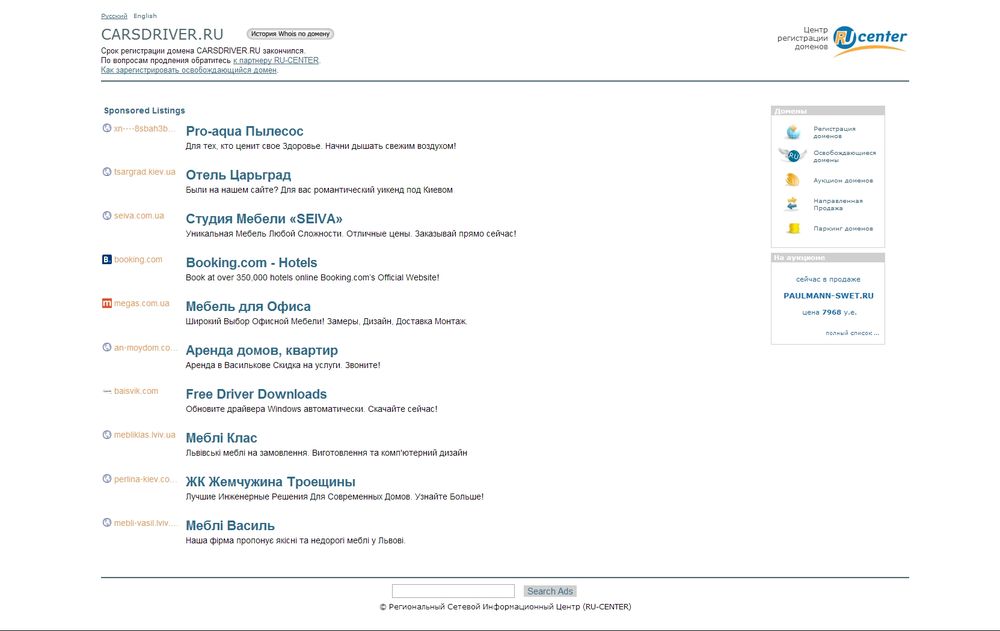Click the globe icon beside xn----8sbah3b

(107, 128)
